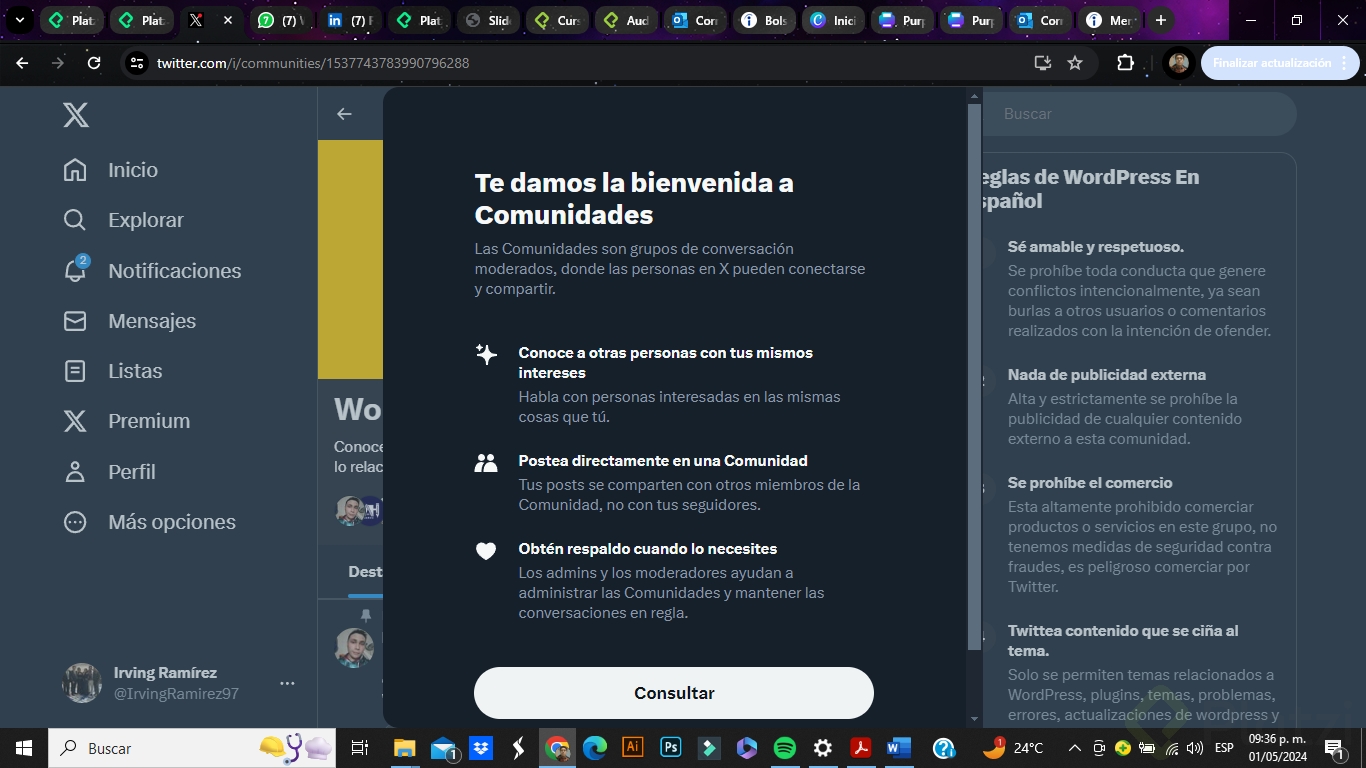Expand Más opciones in the sidebar
The height and width of the screenshot is (768, 1366).
(x=150, y=522)
